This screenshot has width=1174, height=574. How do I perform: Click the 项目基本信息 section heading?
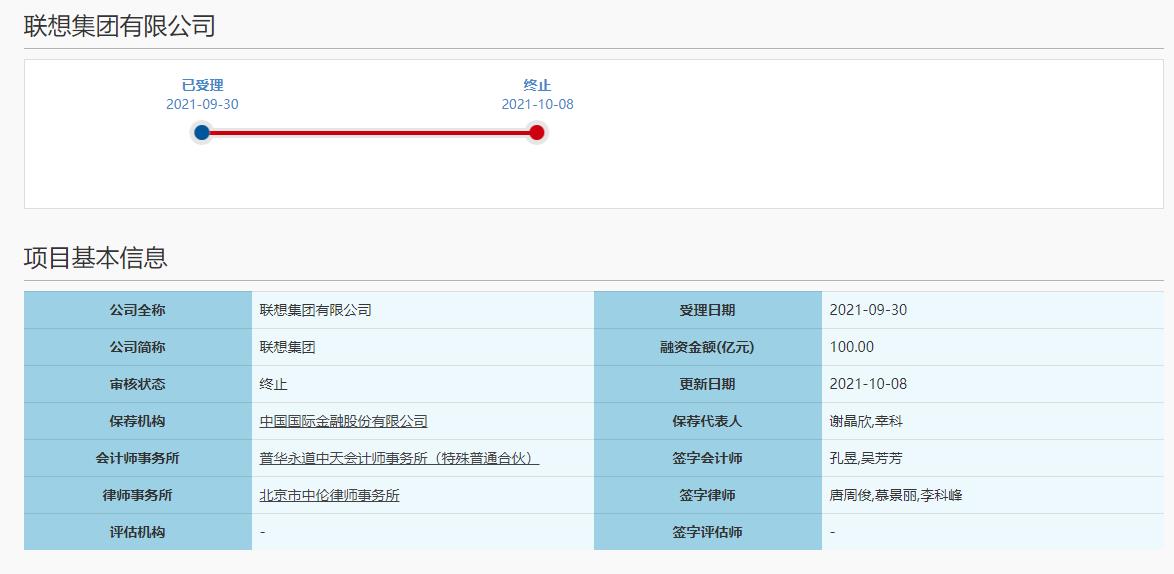pos(96,258)
